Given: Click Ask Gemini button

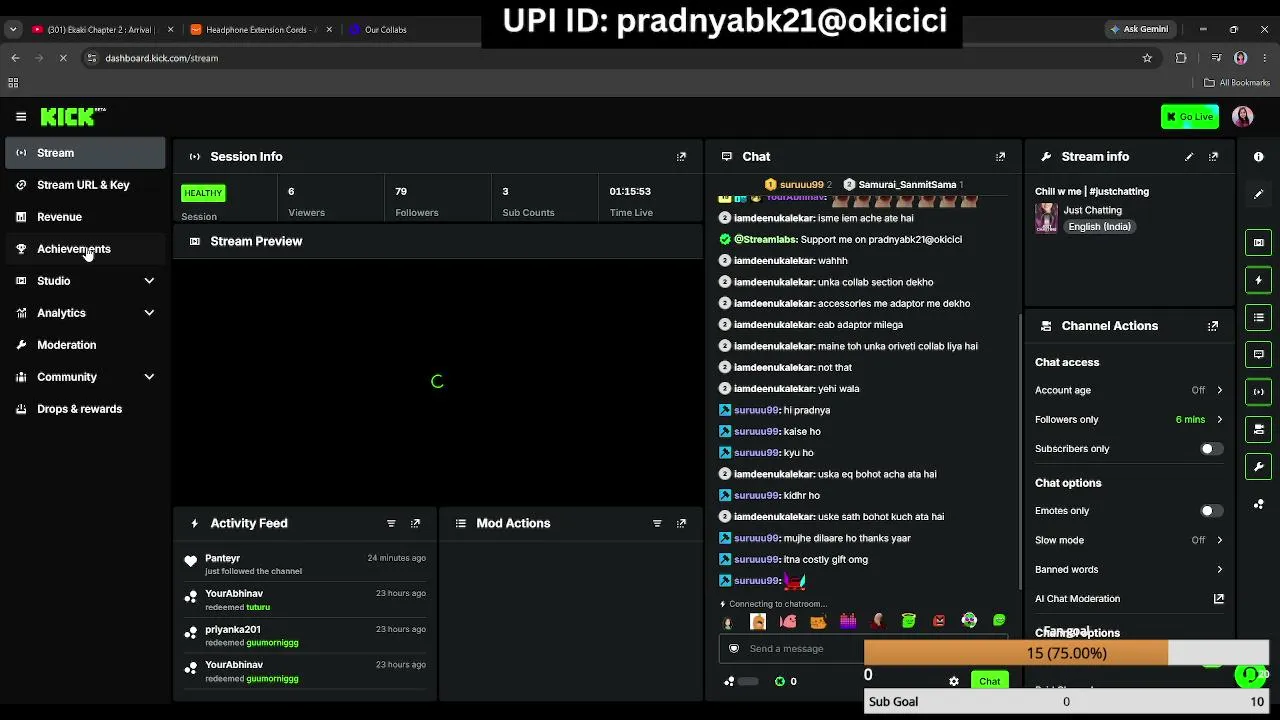Looking at the screenshot, I should [1139, 29].
